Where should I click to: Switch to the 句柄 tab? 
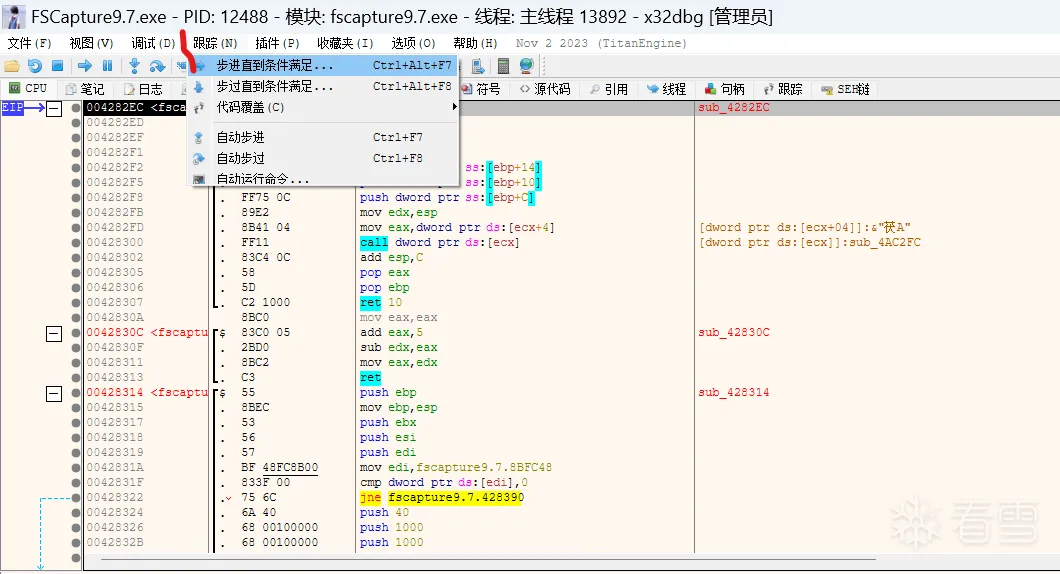point(725,89)
